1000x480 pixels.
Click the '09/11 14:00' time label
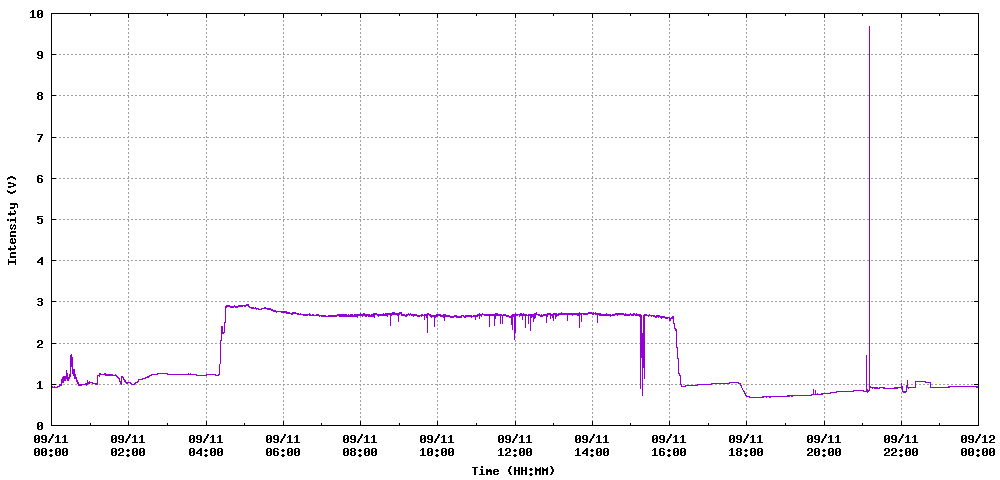click(592, 446)
